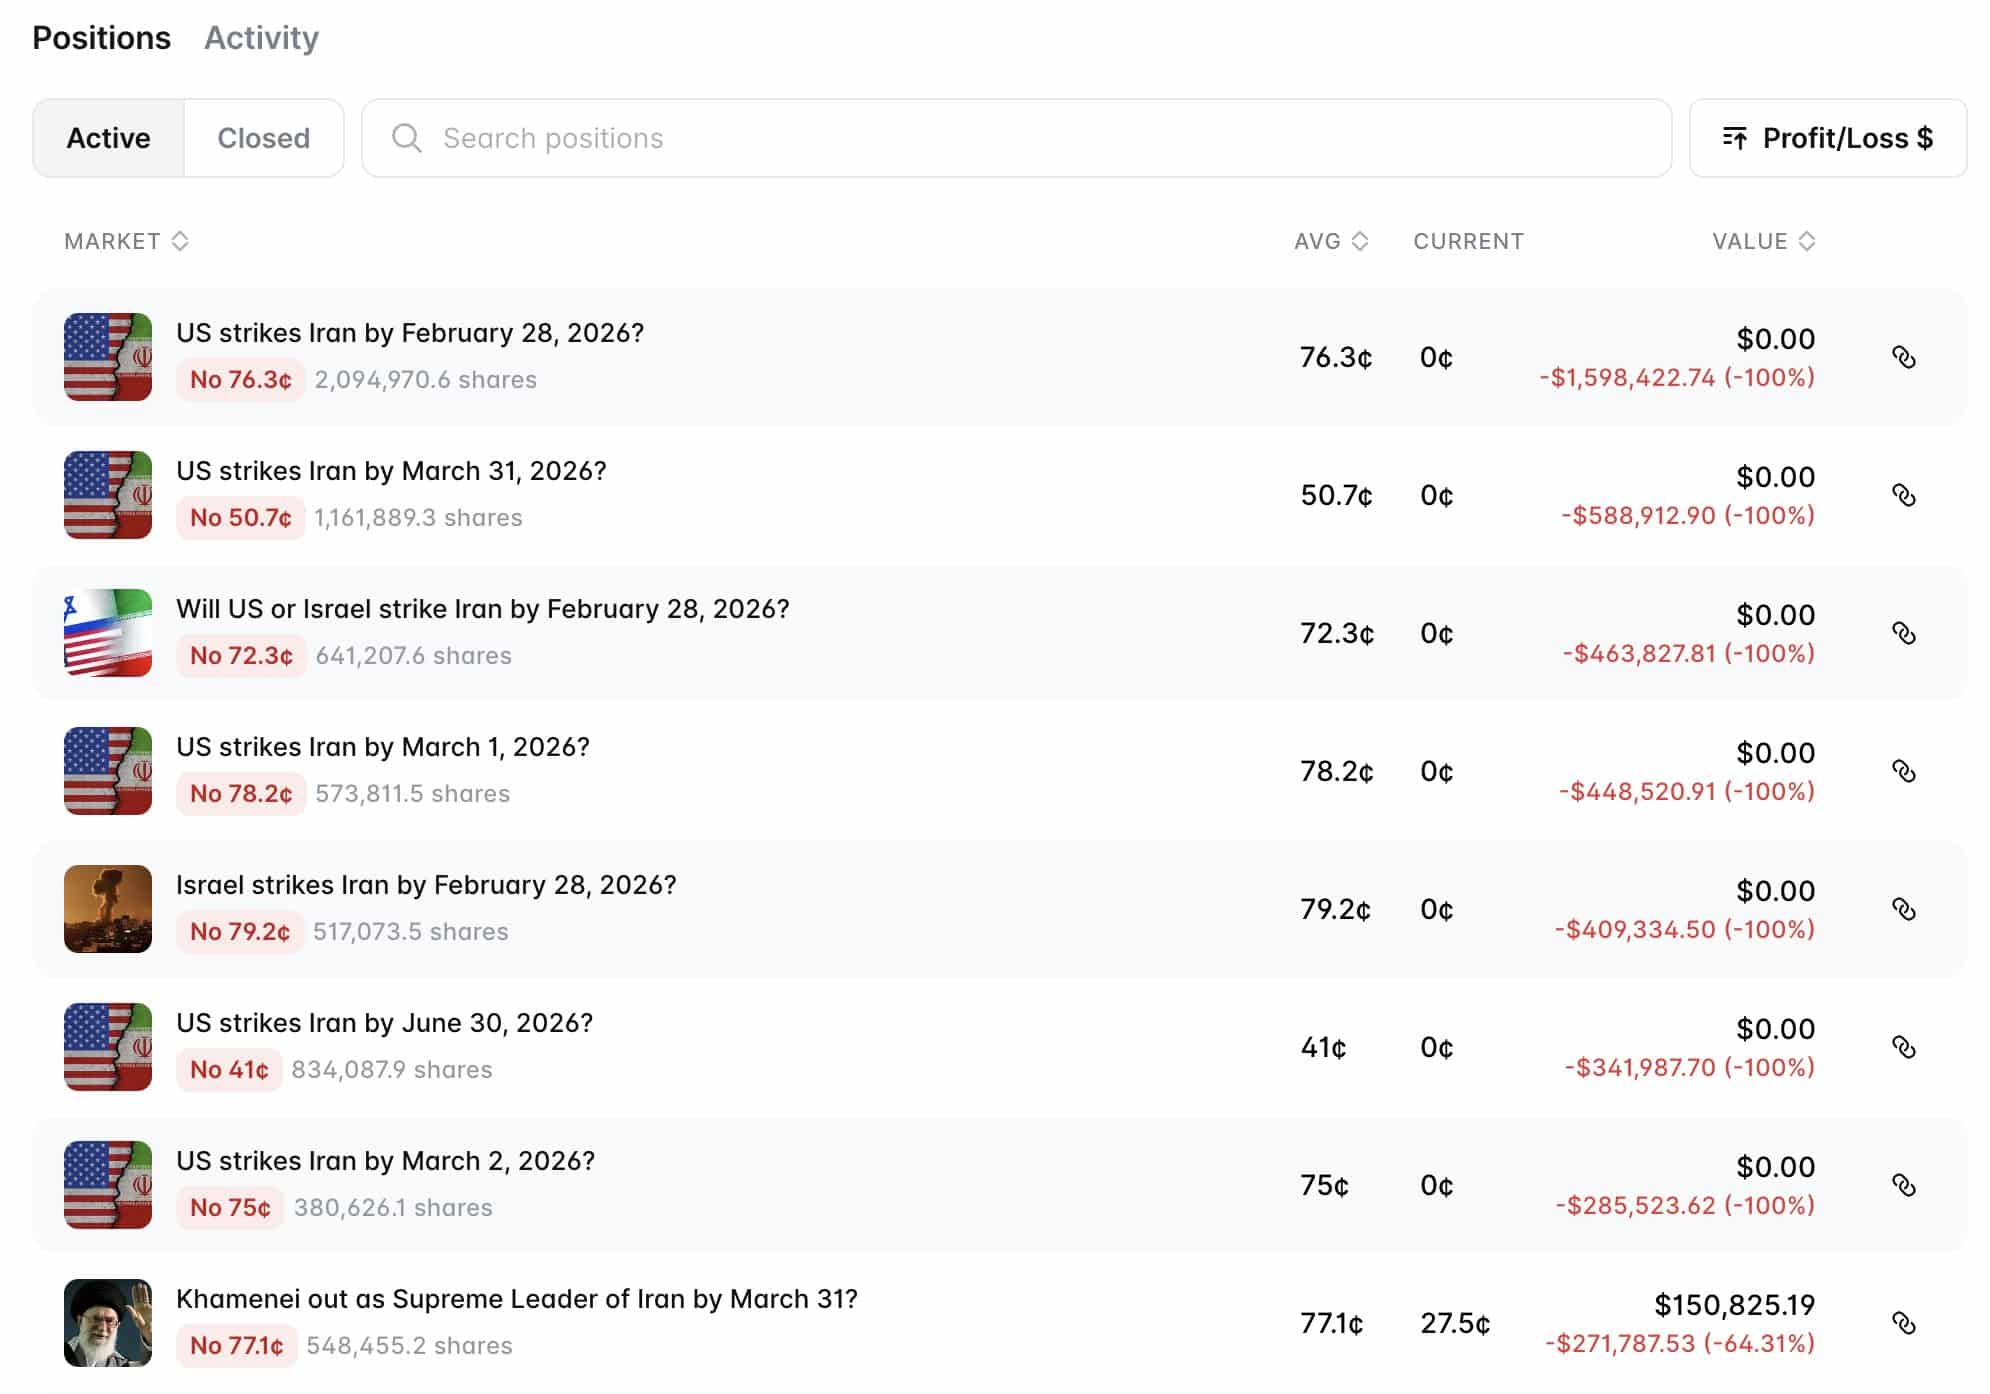The image size is (1990, 1394).
Task: Open 'US strikes Iran by March 2, 2026?' market
Action: click(x=385, y=1161)
